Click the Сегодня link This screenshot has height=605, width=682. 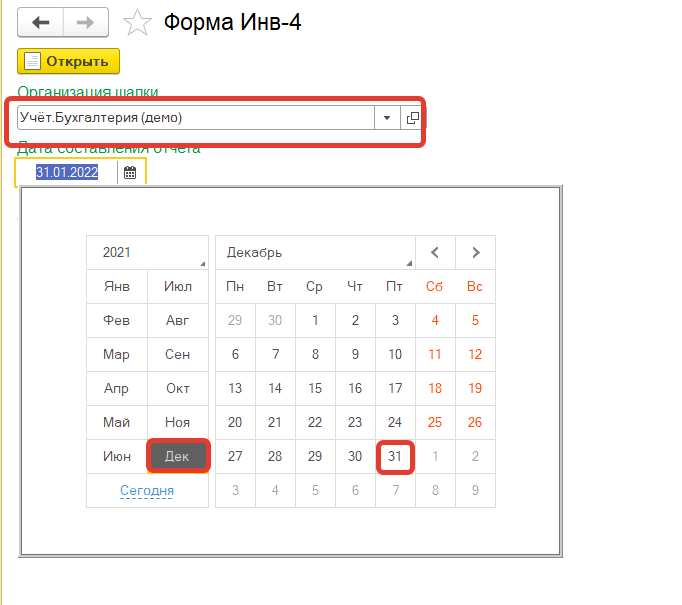click(x=147, y=490)
